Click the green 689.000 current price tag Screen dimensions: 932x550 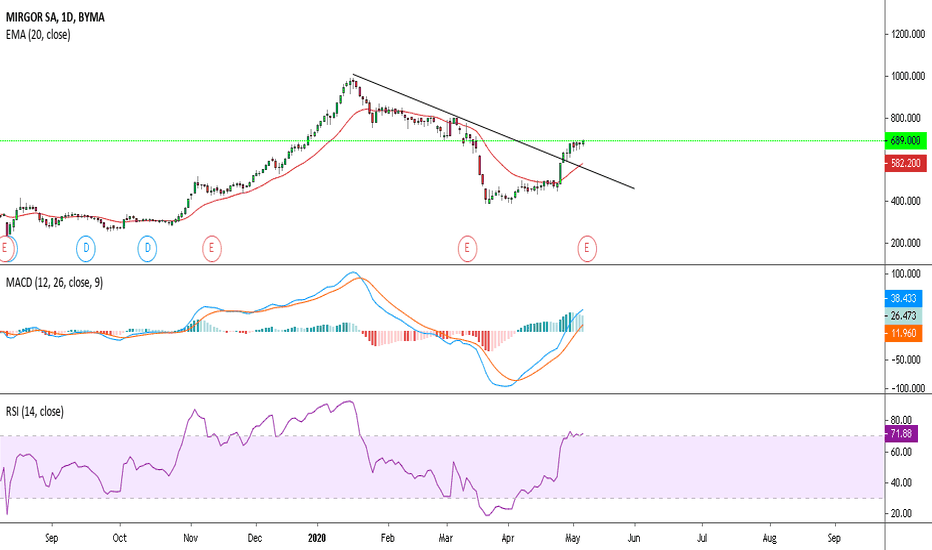tap(905, 141)
